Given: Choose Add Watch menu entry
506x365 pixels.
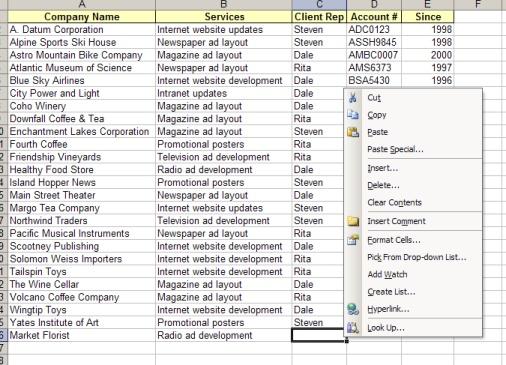Looking at the screenshot, I should pos(387,274).
